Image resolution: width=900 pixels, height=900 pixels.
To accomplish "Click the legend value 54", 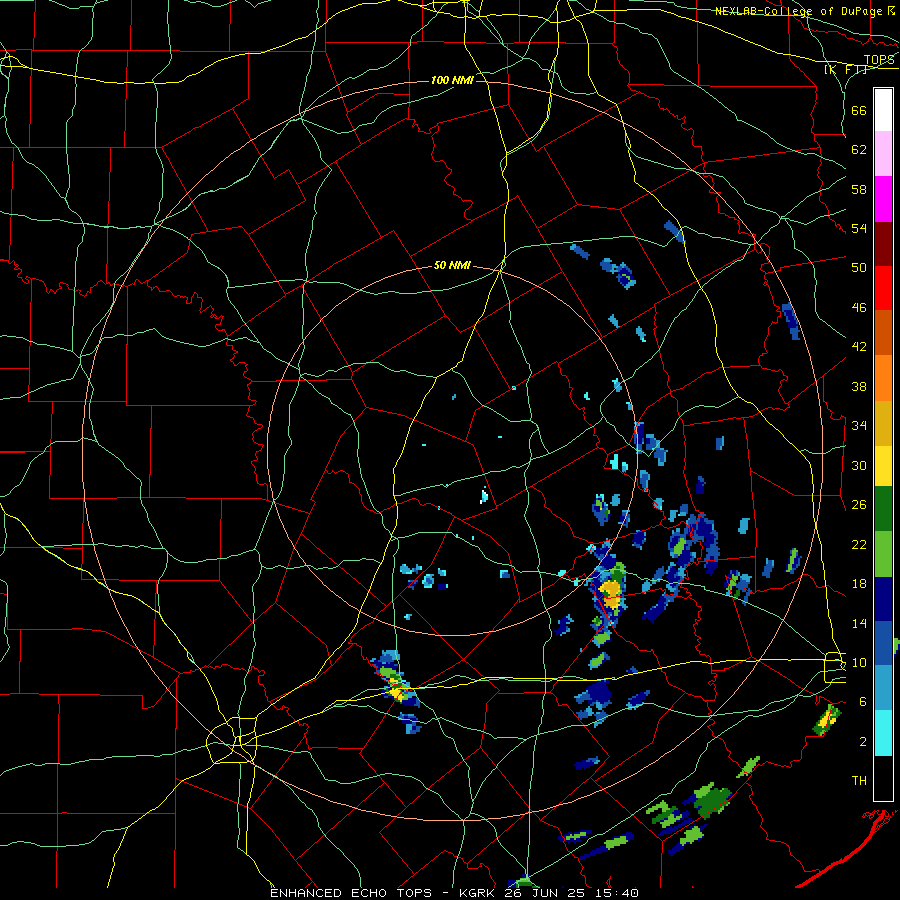I will [x=859, y=228].
